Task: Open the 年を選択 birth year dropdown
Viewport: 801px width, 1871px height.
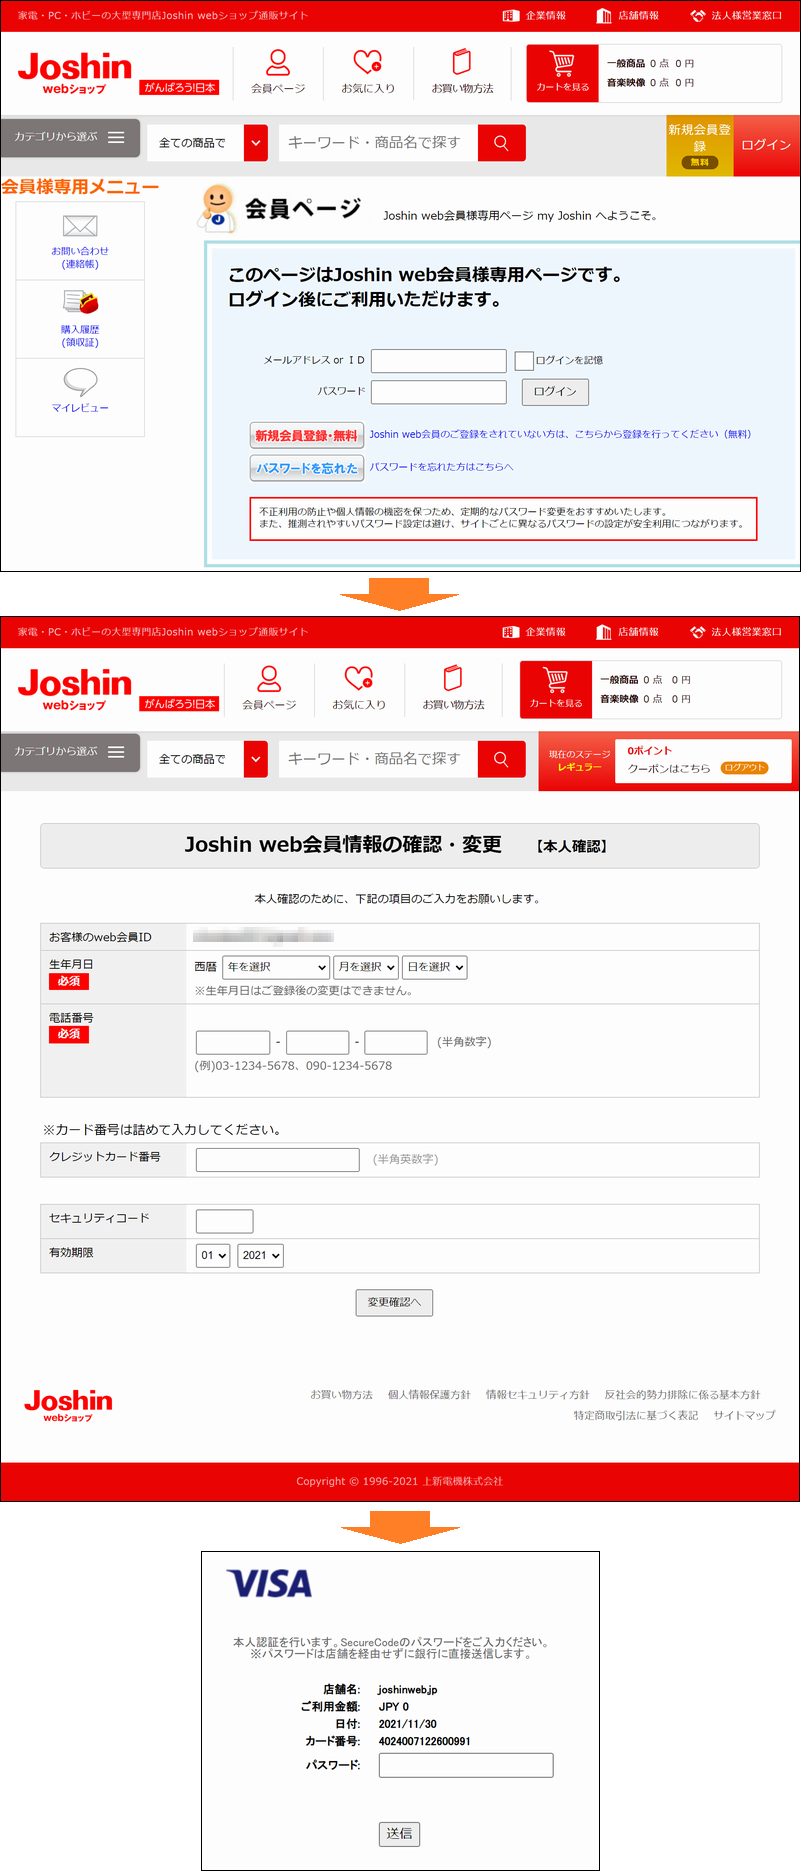Action: point(276,967)
